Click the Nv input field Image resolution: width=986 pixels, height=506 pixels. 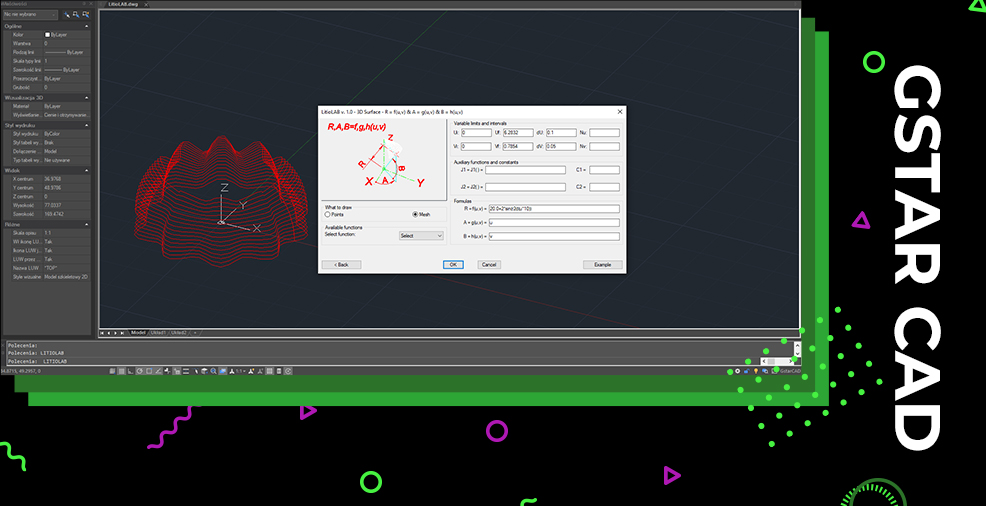click(604, 146)
